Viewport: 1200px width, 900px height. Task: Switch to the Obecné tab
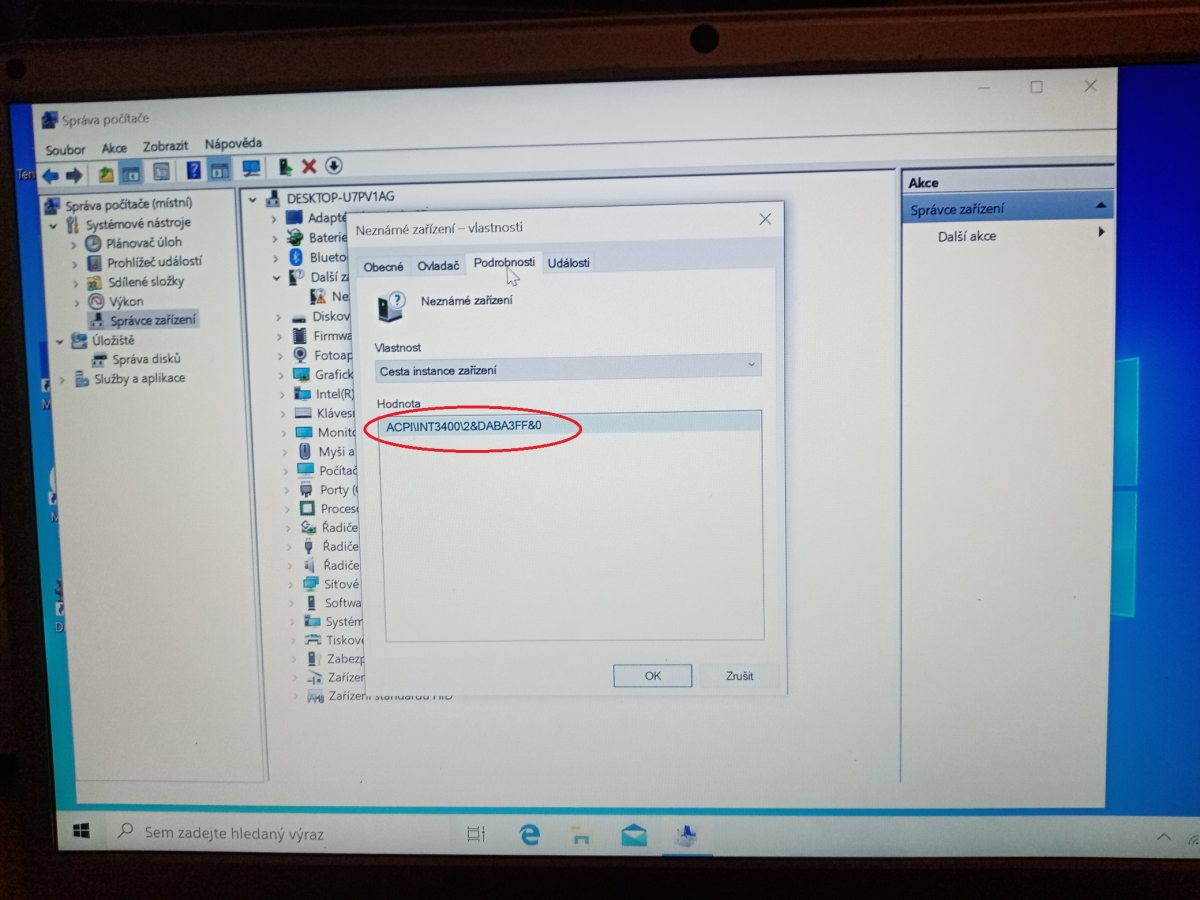tap(384, 267)
